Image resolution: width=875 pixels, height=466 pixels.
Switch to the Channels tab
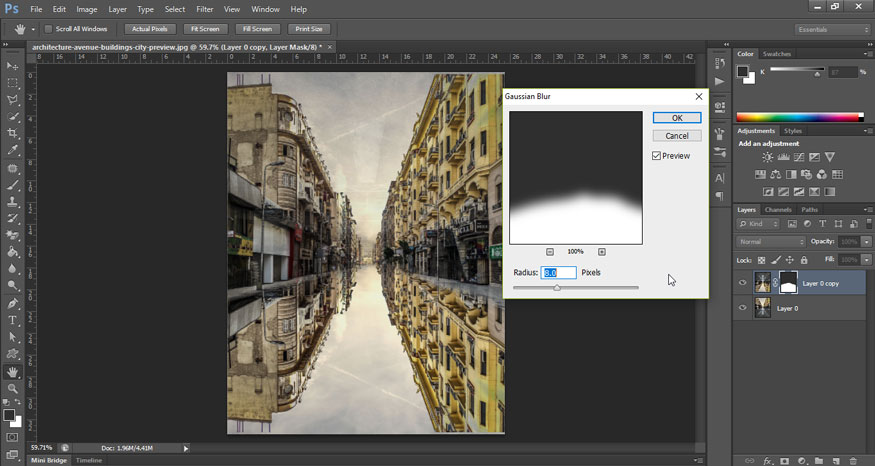coord(778,210)
